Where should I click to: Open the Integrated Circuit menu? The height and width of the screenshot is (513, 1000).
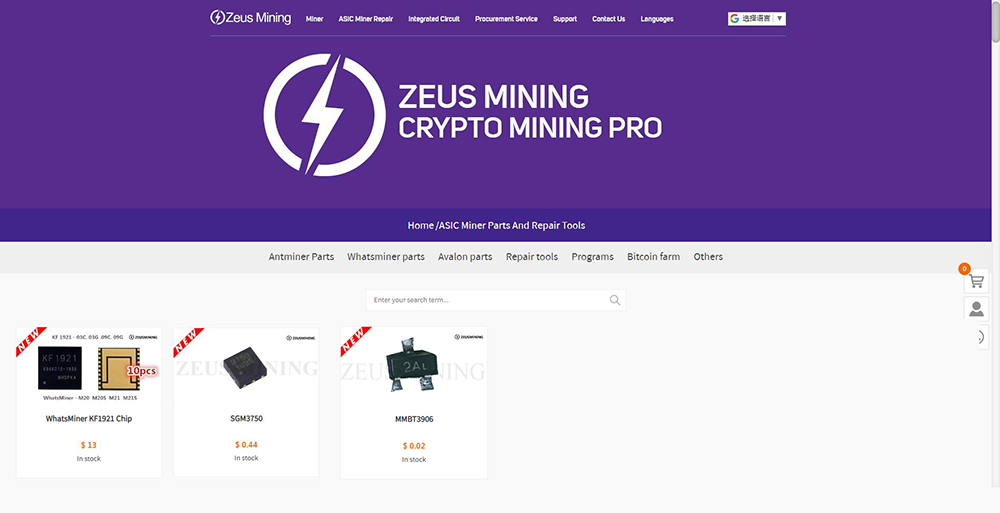tap(434, 19)
